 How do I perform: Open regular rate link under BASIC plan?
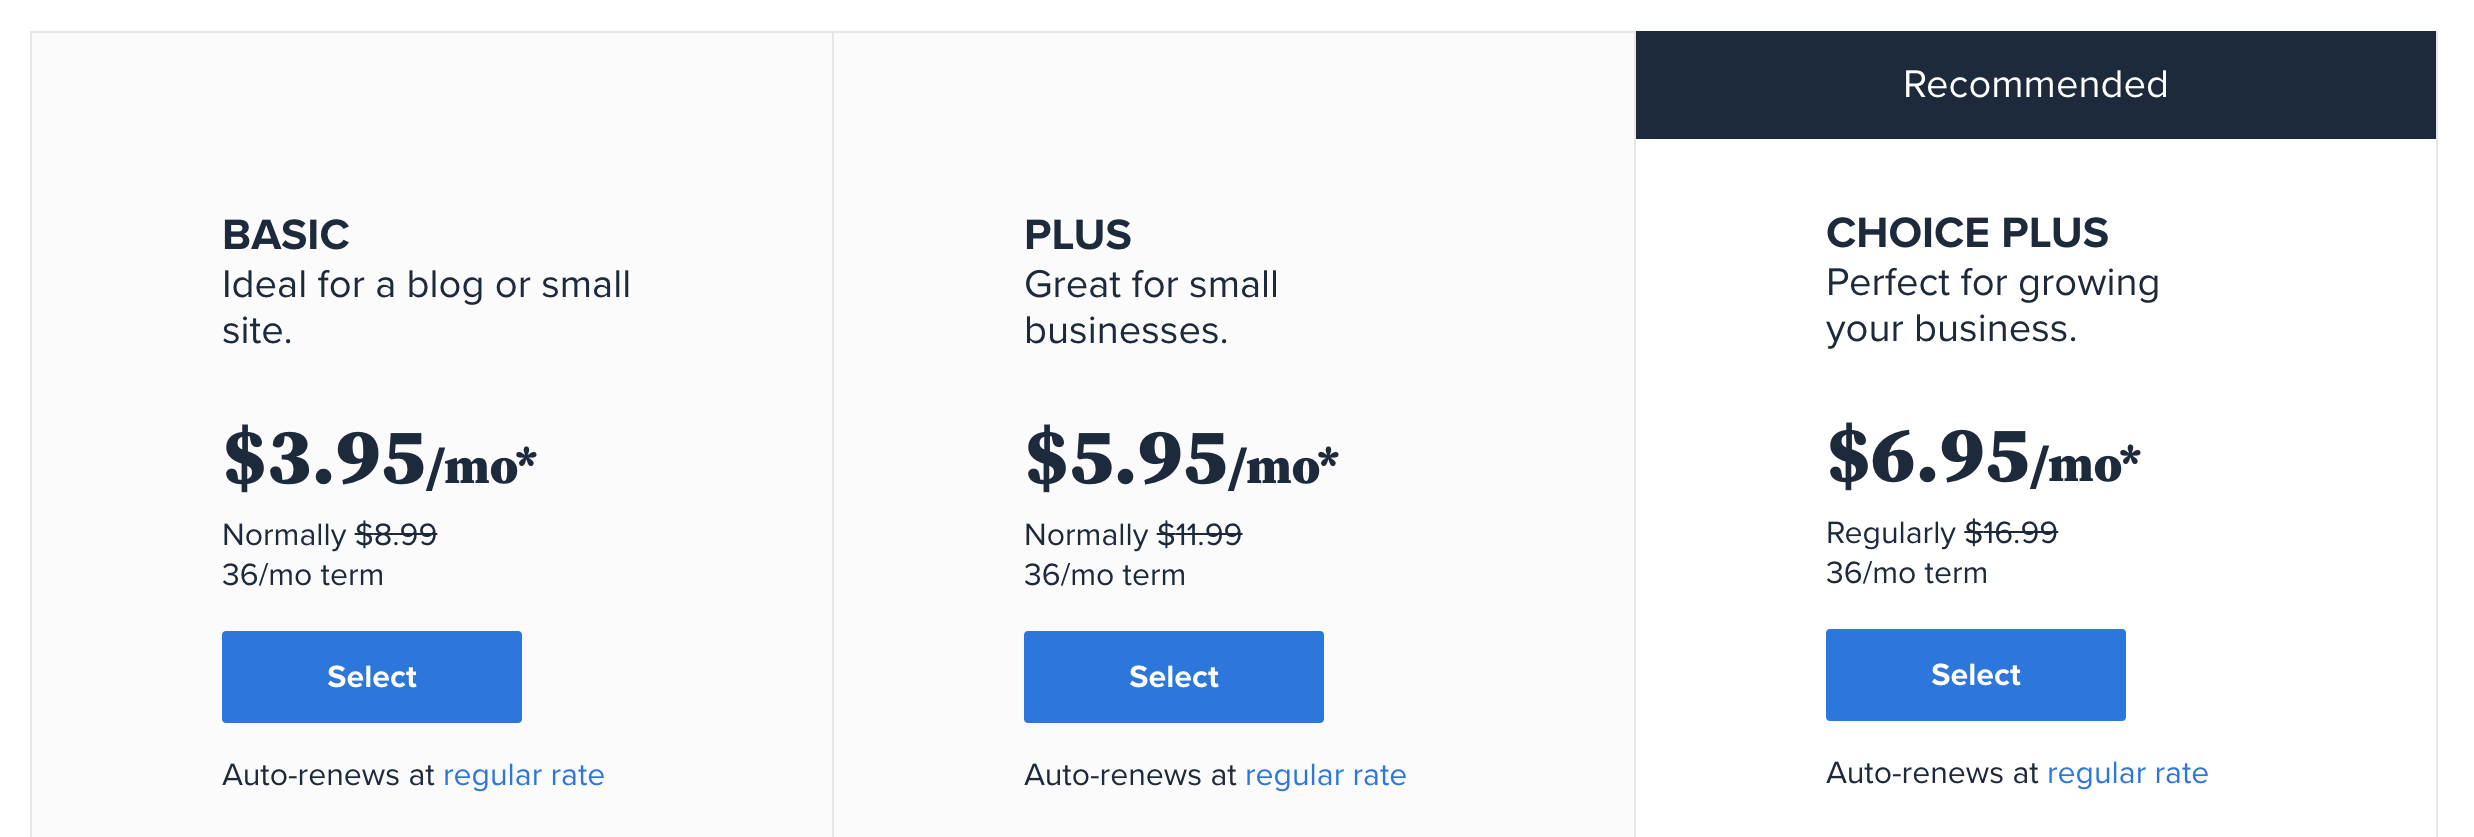[524, 775]
